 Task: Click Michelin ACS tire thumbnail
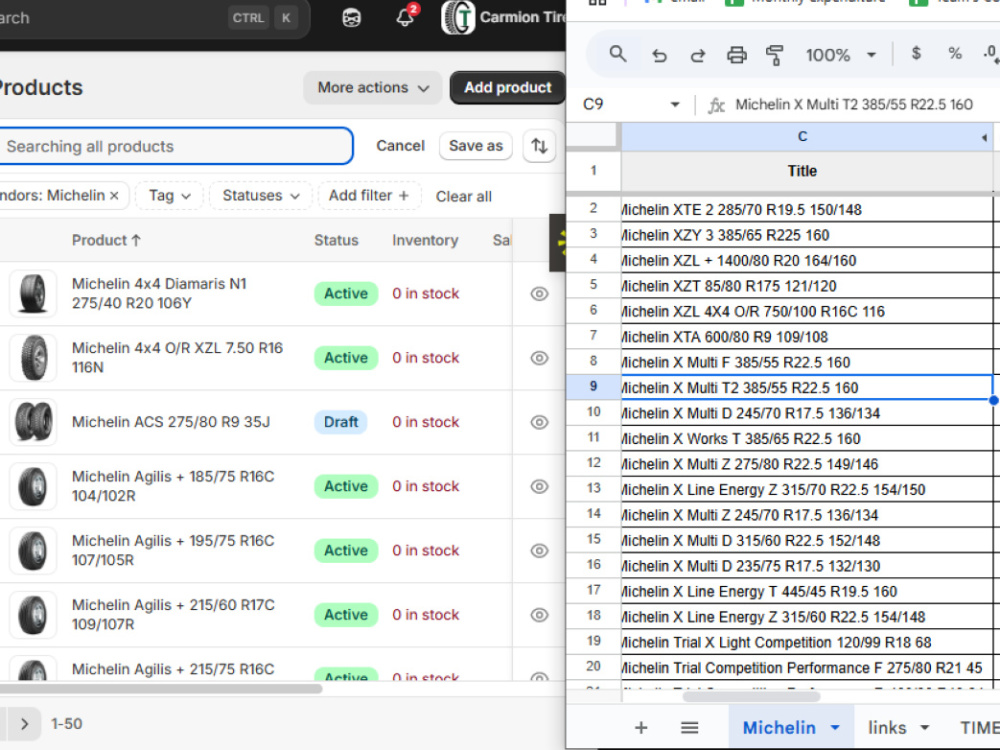33,422
